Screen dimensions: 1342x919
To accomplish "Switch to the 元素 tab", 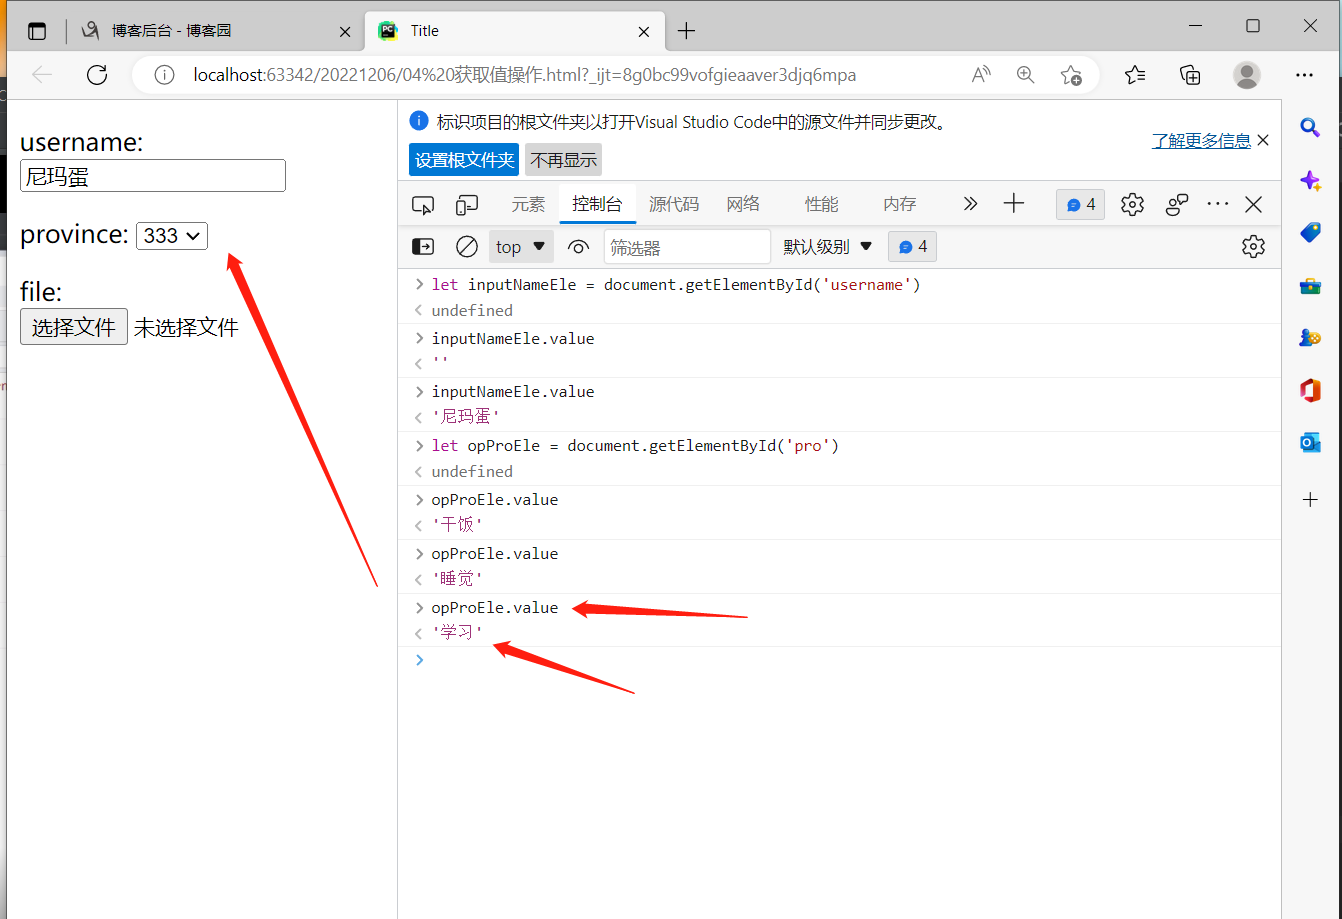I will click(x=529, y=204).
